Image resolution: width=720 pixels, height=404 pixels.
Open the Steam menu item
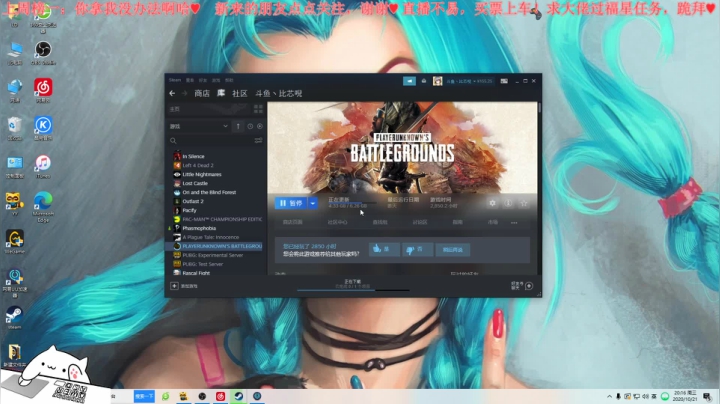point(174,80)
